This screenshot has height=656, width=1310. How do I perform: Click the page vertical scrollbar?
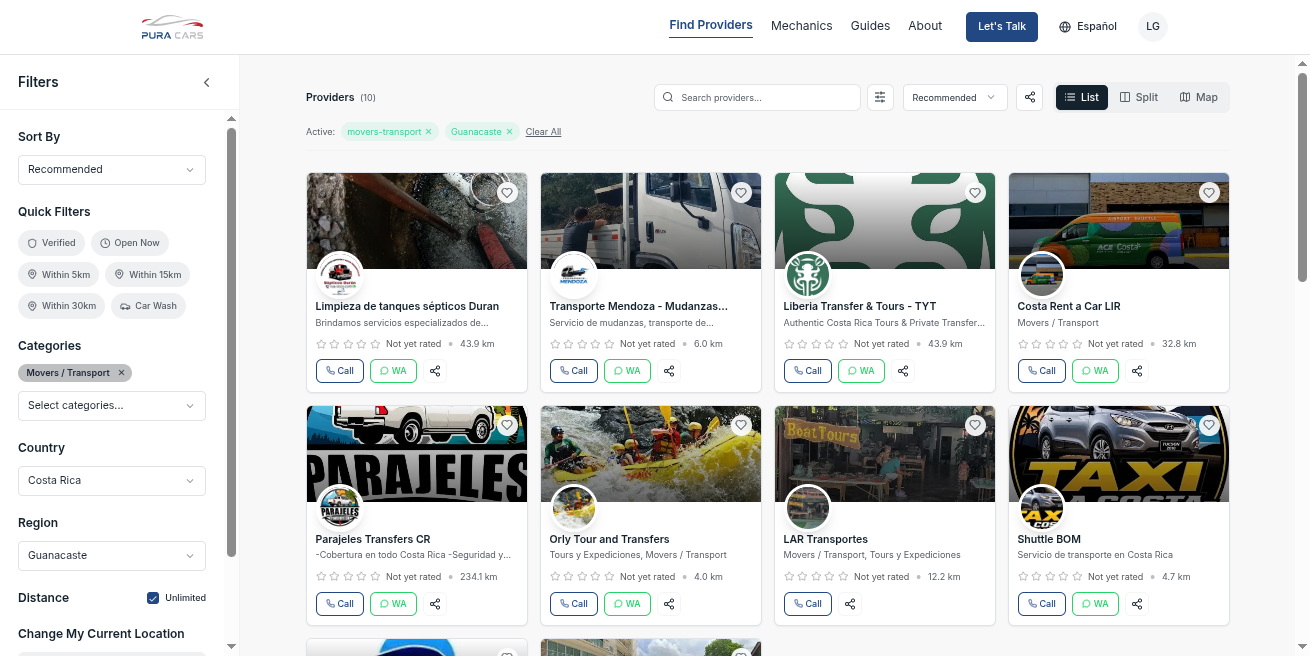(x=1302, y=176)
